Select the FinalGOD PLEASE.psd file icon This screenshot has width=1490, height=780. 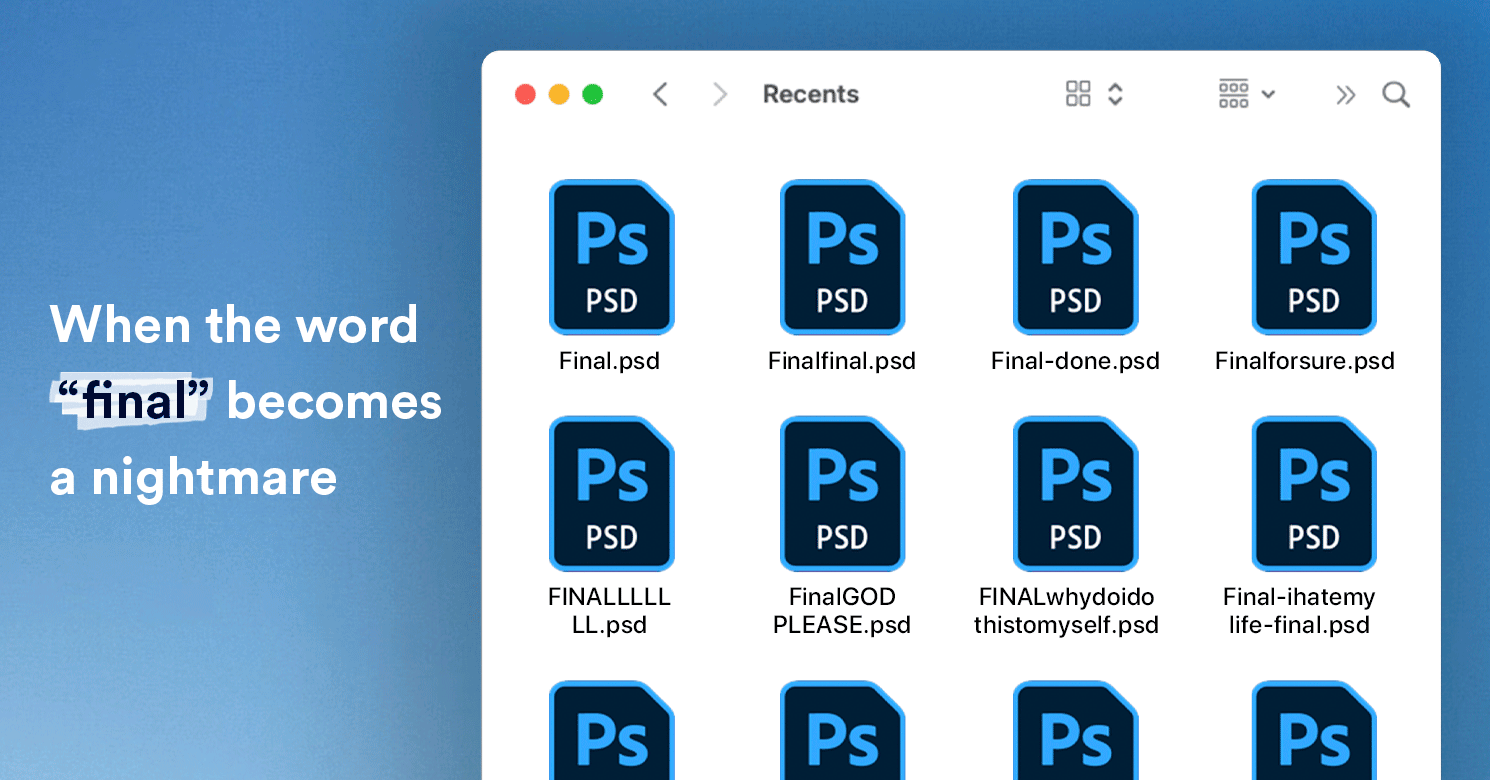[x=842, y=494]
